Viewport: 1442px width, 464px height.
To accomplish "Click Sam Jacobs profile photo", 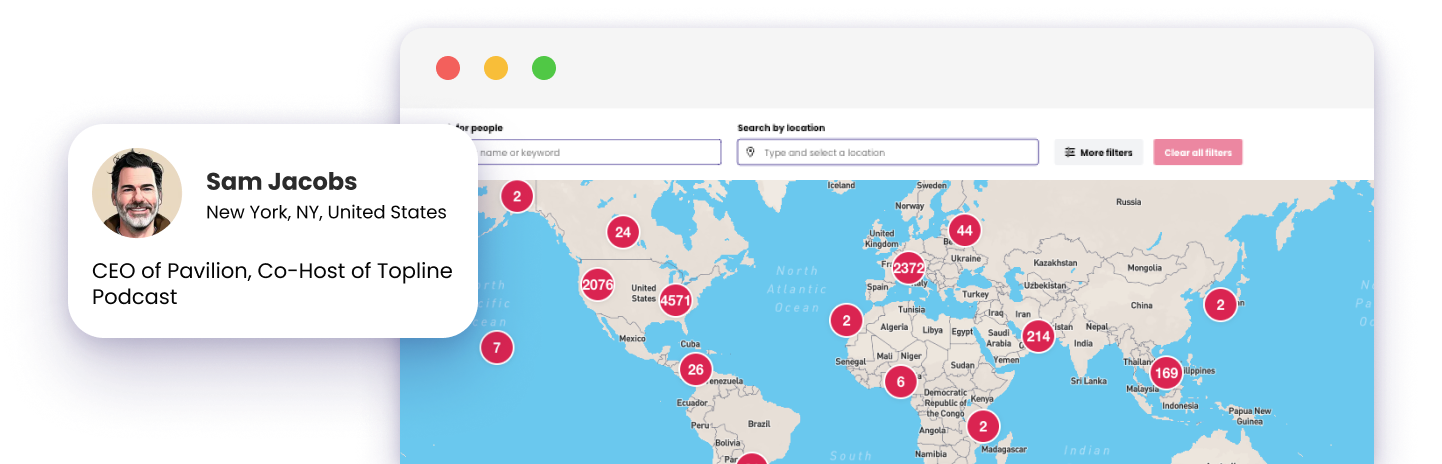I will pyautogui.click(x=137, y=193).
